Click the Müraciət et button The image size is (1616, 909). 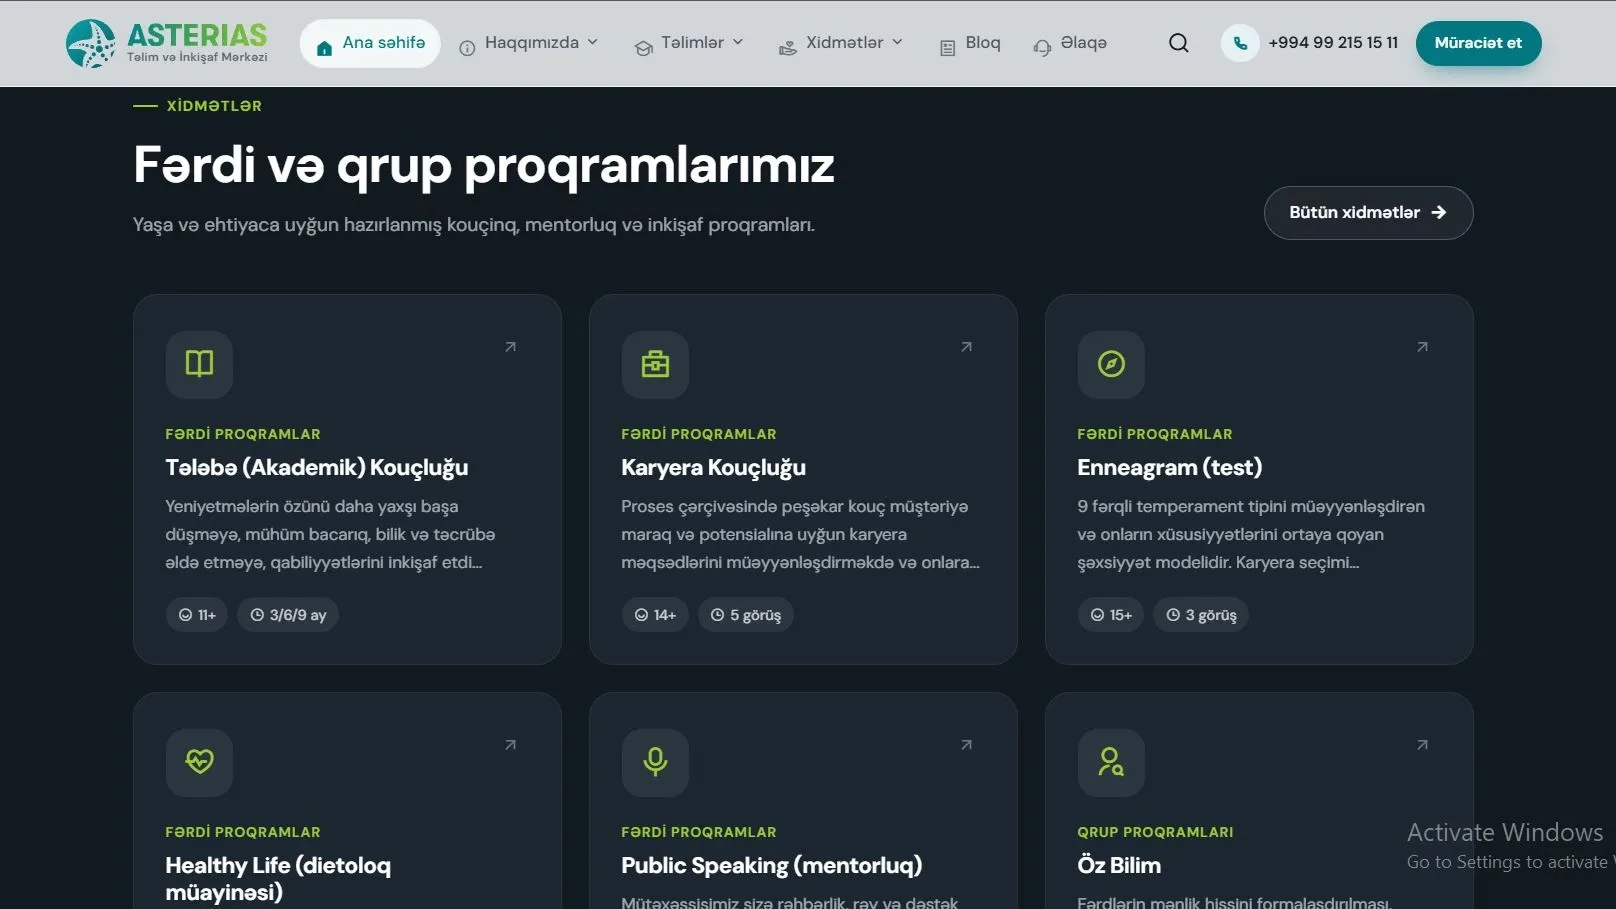click(1478, 43)
